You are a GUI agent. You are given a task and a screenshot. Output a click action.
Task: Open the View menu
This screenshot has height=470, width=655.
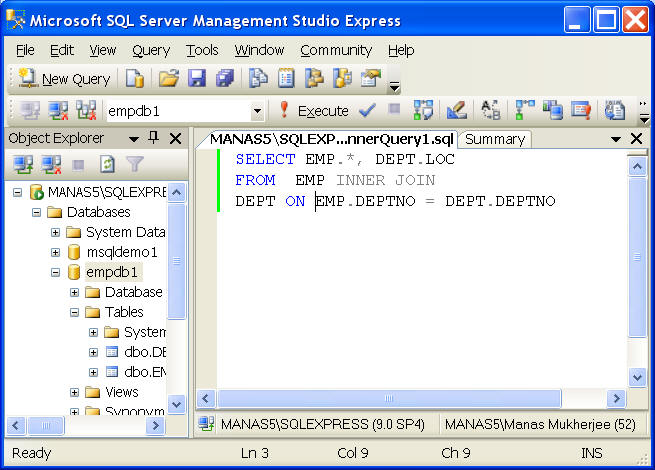click(x=102, y=51)
